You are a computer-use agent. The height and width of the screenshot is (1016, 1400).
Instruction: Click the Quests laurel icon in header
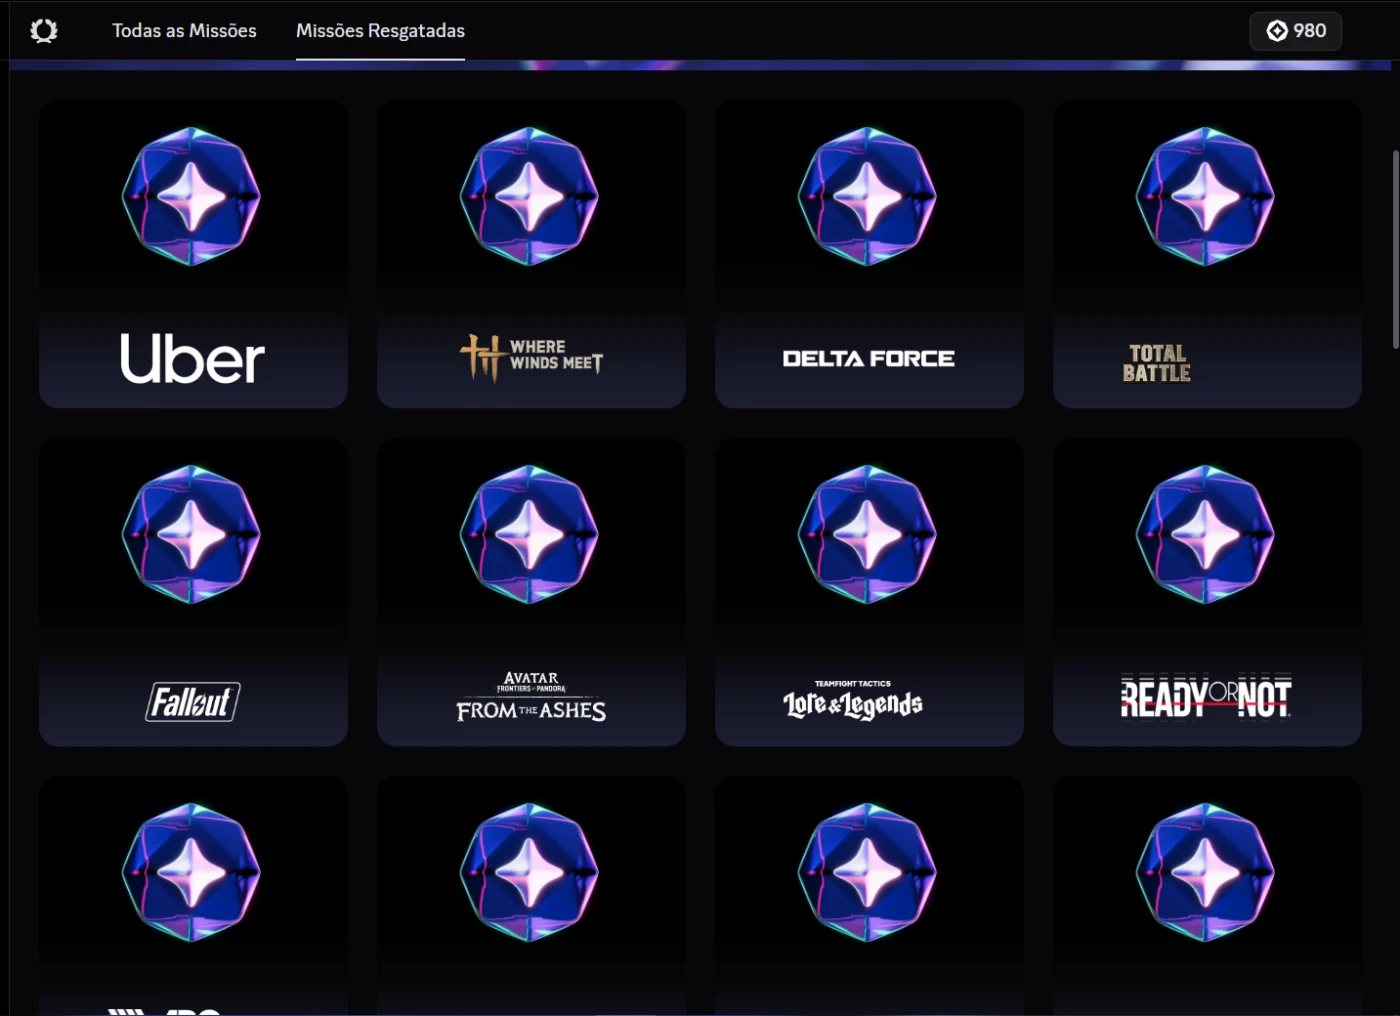point(44,31)
